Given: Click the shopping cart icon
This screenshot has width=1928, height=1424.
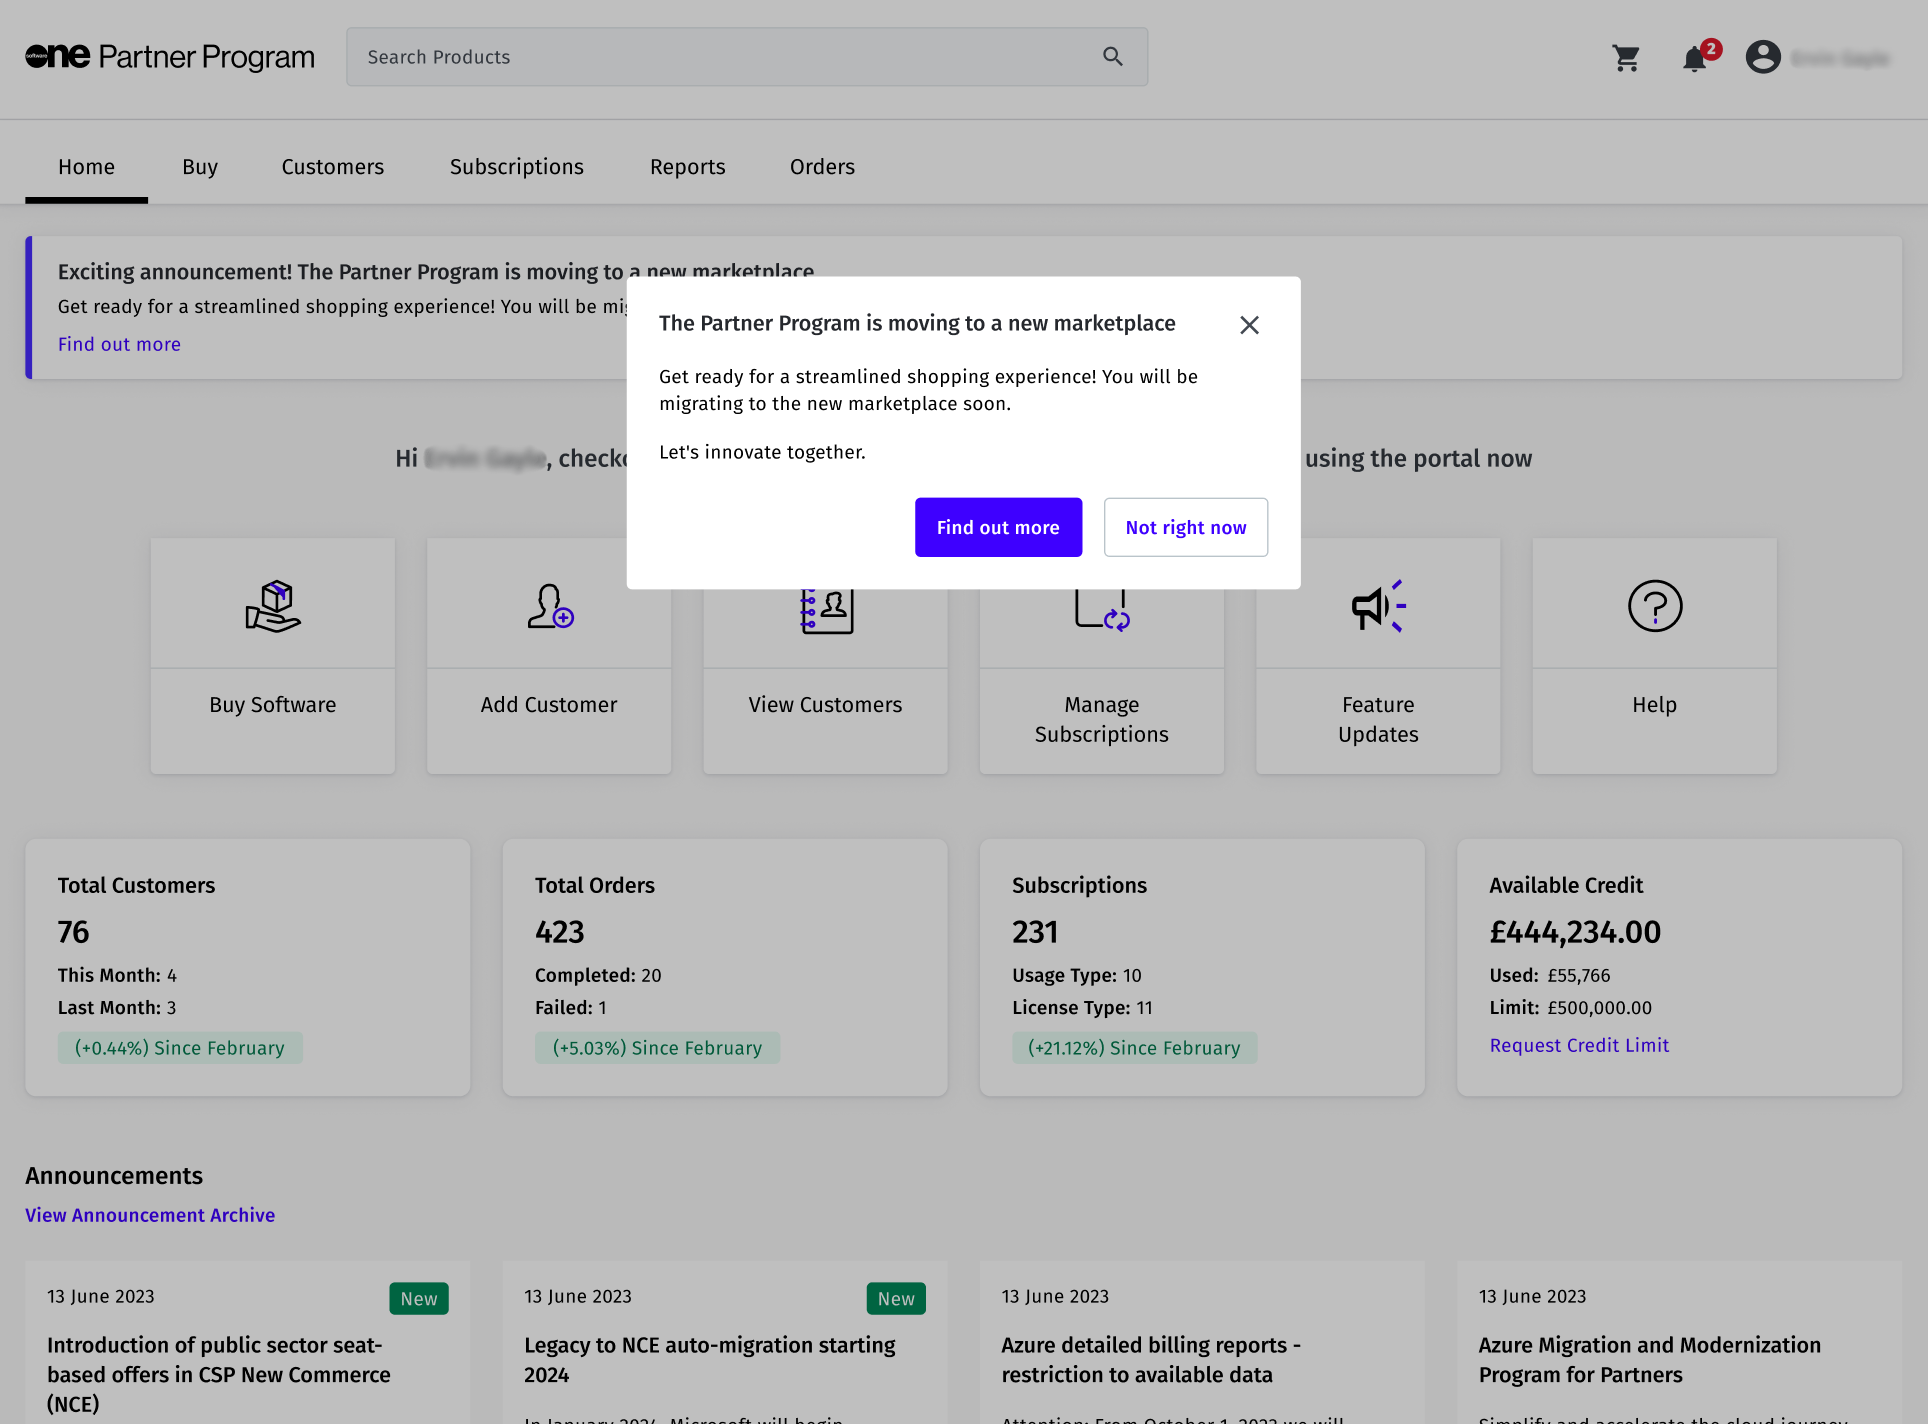Looking at the screenshot, I should 1626,58.
